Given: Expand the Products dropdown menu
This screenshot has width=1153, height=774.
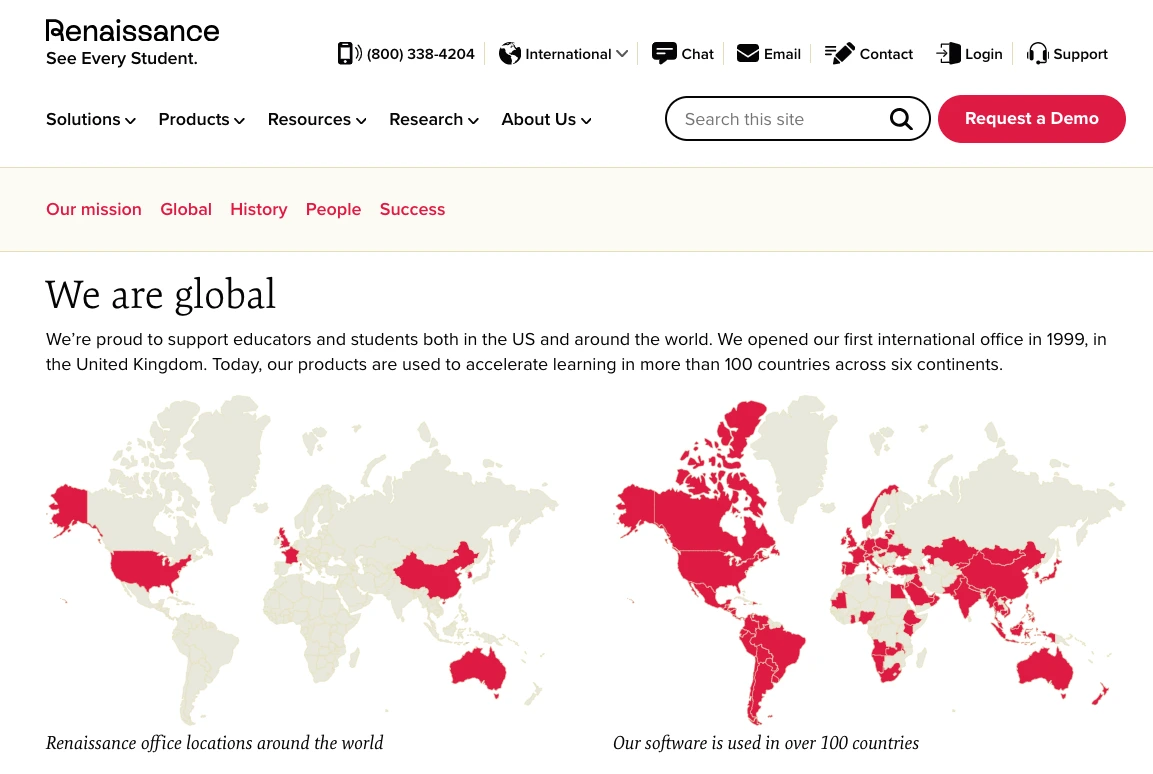Looking at the screenshot, I should pos(201,119).
